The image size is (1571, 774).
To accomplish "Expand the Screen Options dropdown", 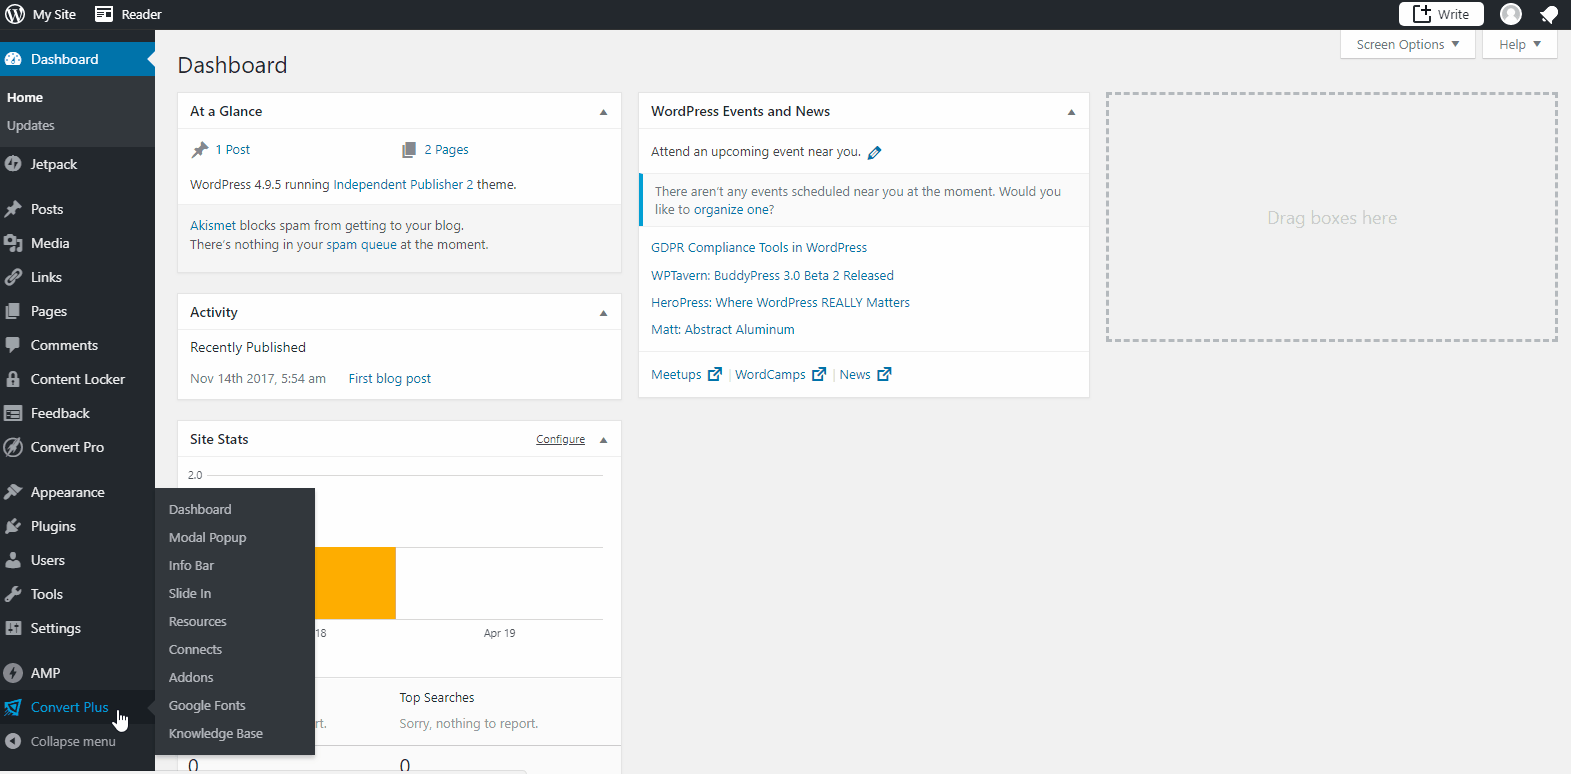I will point(1407,44).
